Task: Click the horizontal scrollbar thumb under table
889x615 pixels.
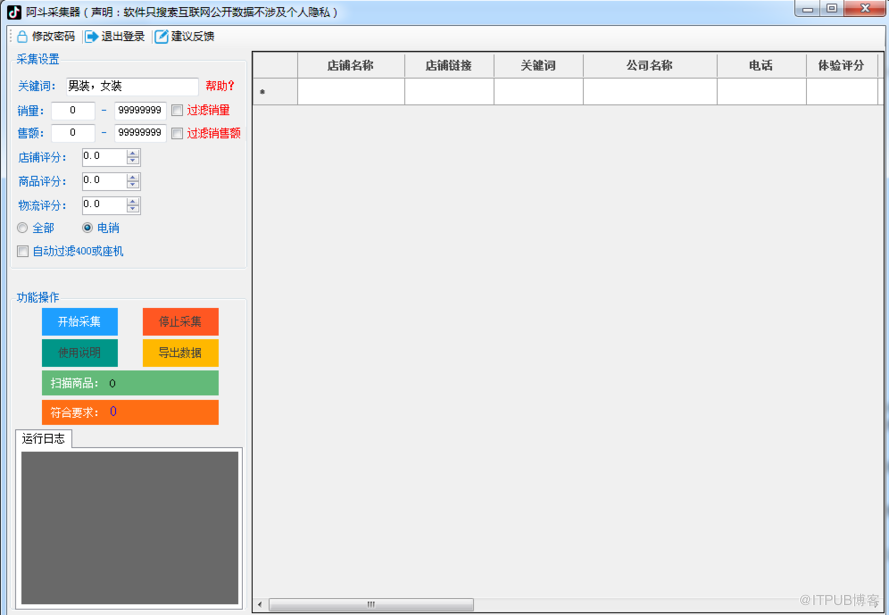Action: point(371,604)
